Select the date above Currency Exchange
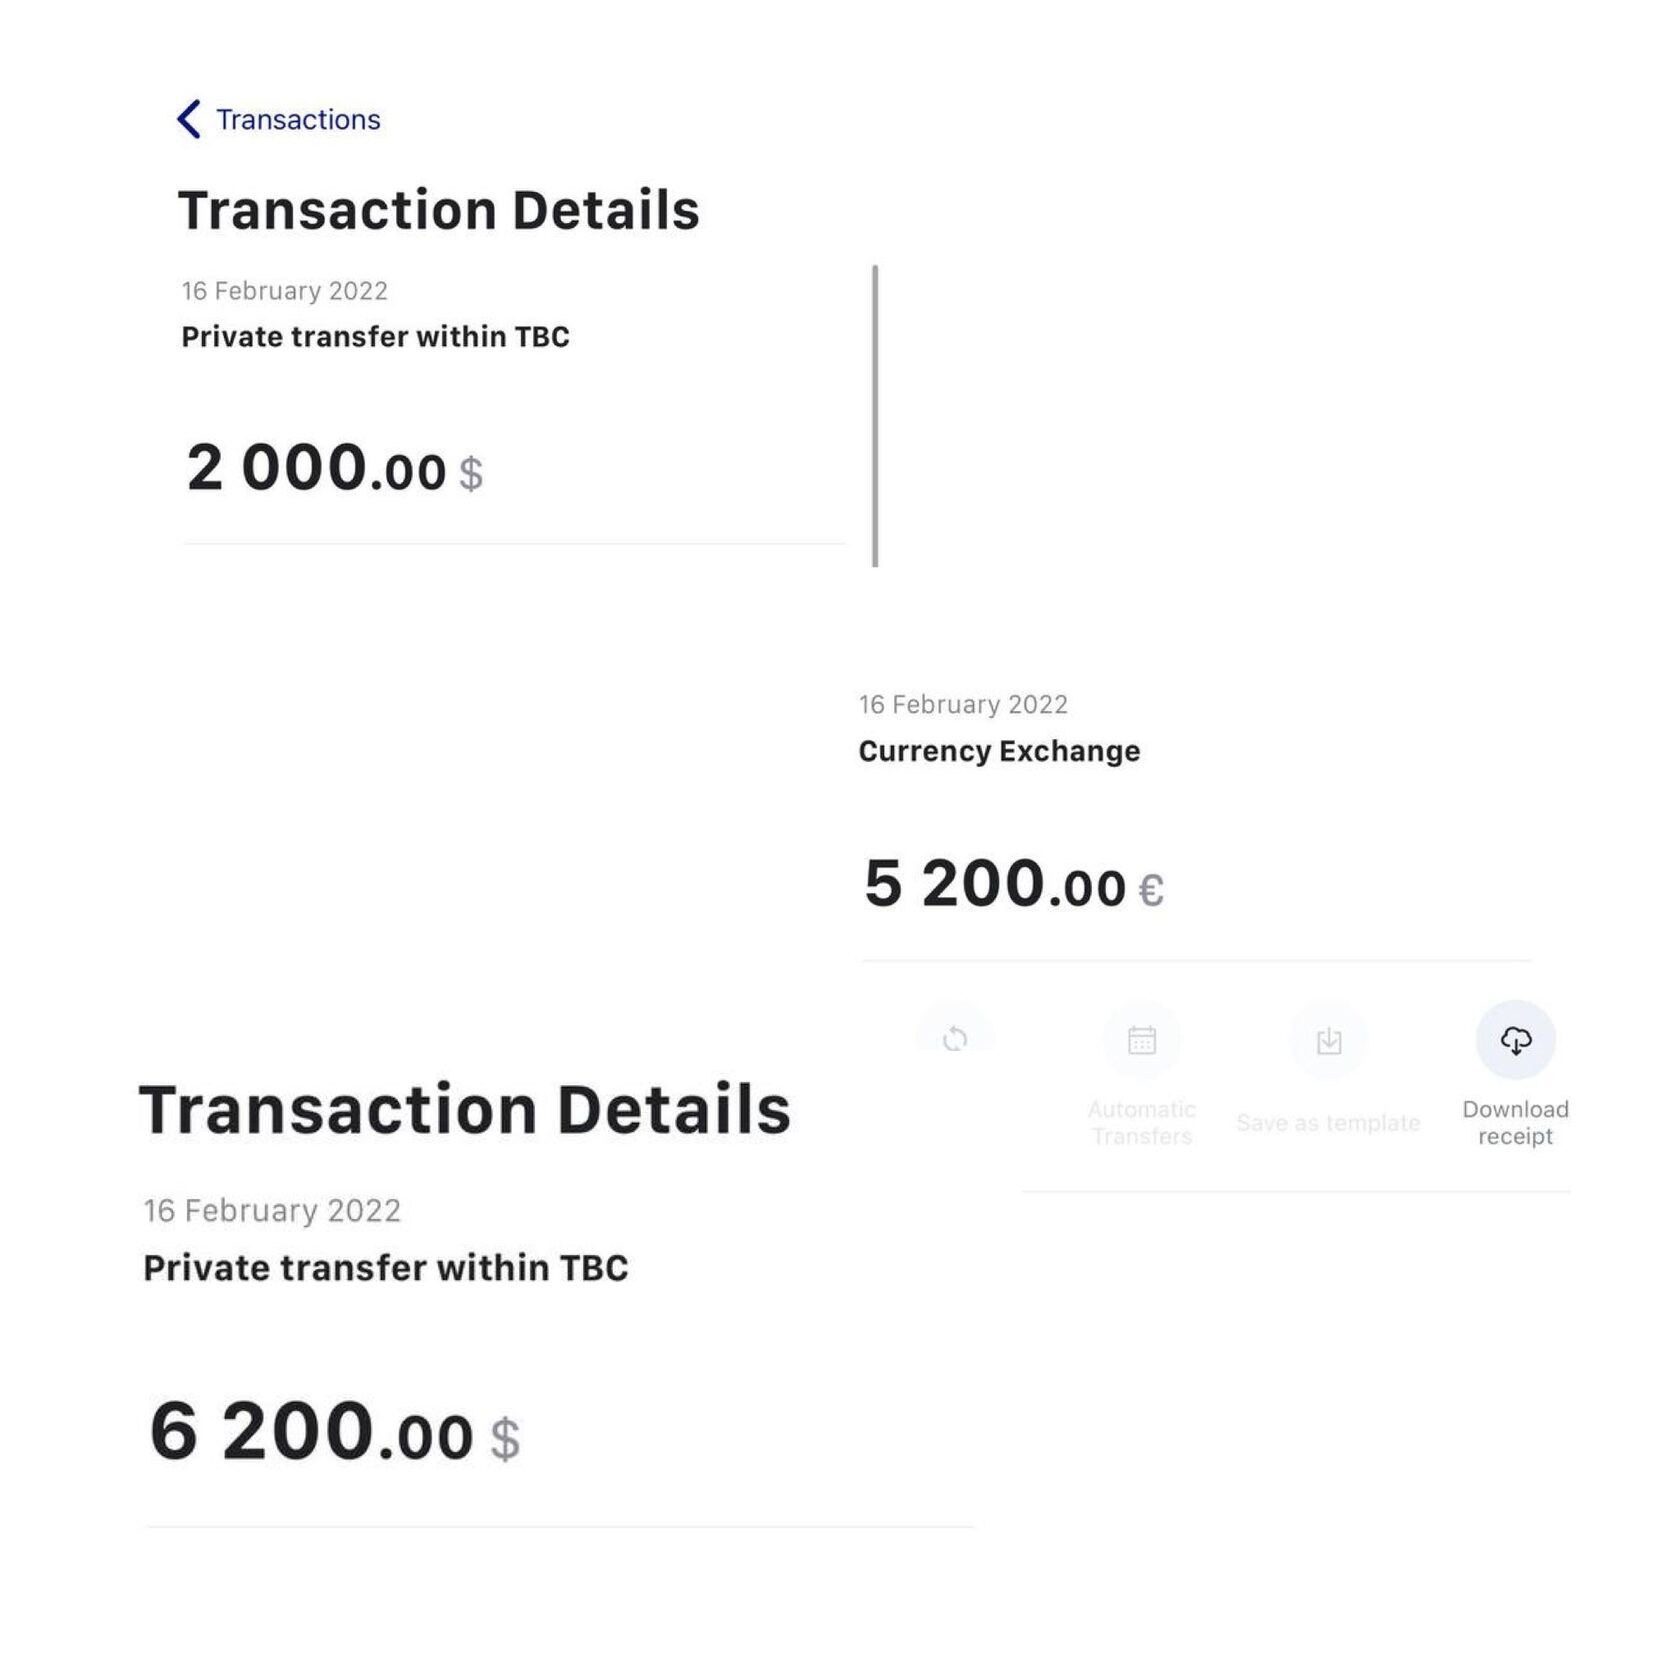This screenshot has height=1680, width=1680. pyautogui.click(x=963, y=705)
